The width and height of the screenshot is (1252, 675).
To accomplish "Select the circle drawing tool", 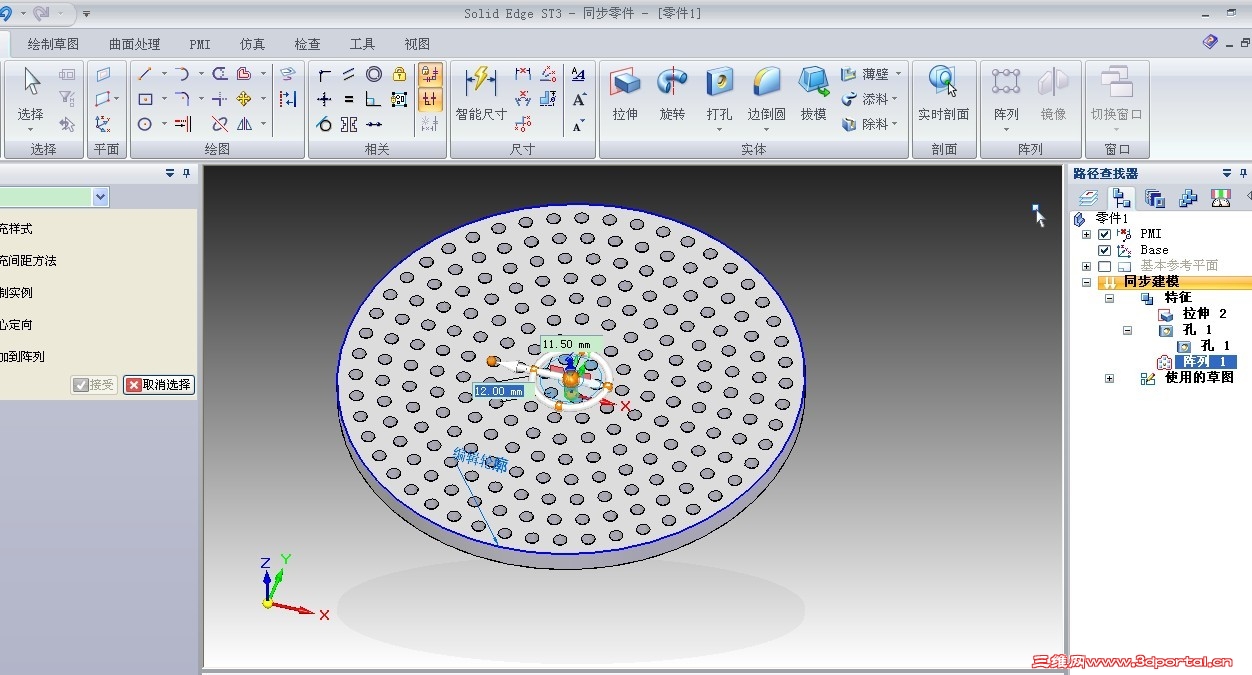I will pyautogui.click(x=145, y=124).
